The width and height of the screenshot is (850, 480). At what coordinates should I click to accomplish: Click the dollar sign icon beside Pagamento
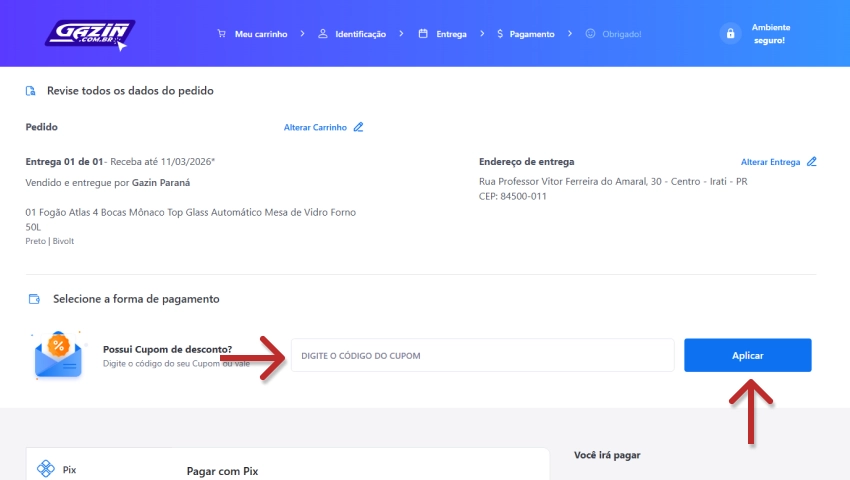click(x=499, y=34)
